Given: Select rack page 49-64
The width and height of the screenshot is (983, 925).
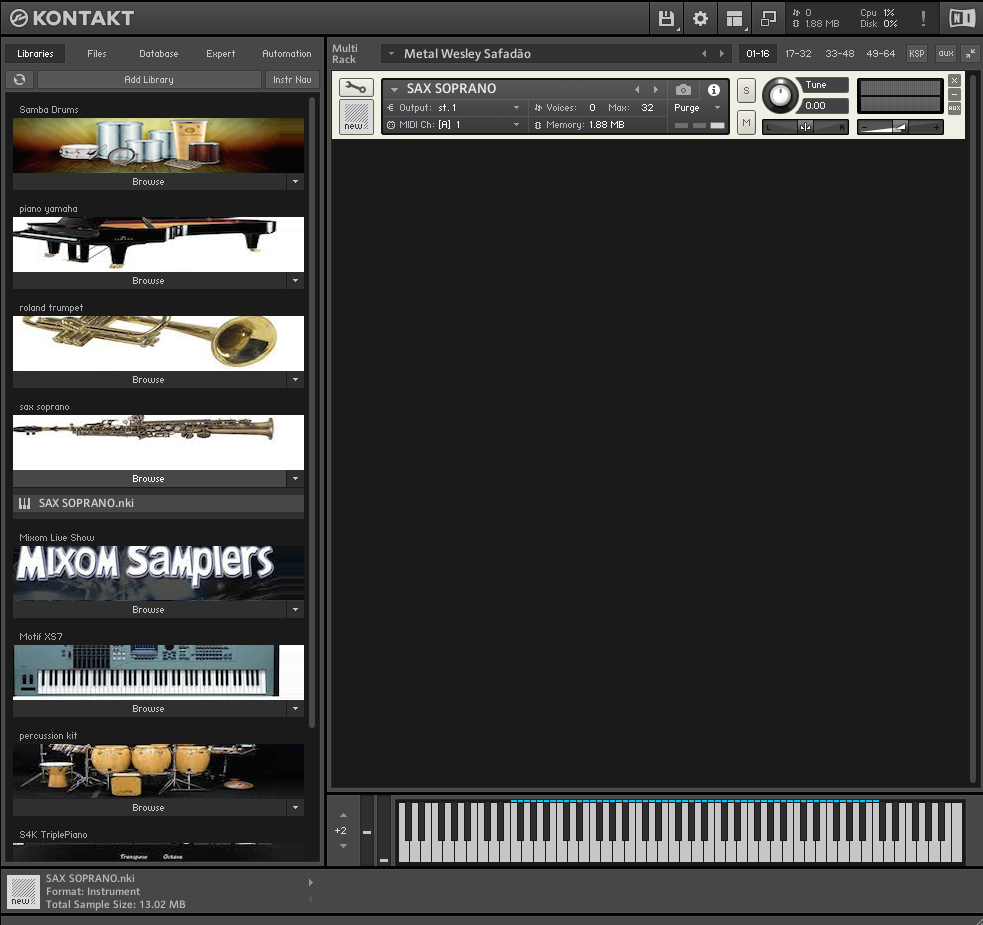Looking at the screenshot, I should (880, 54).
